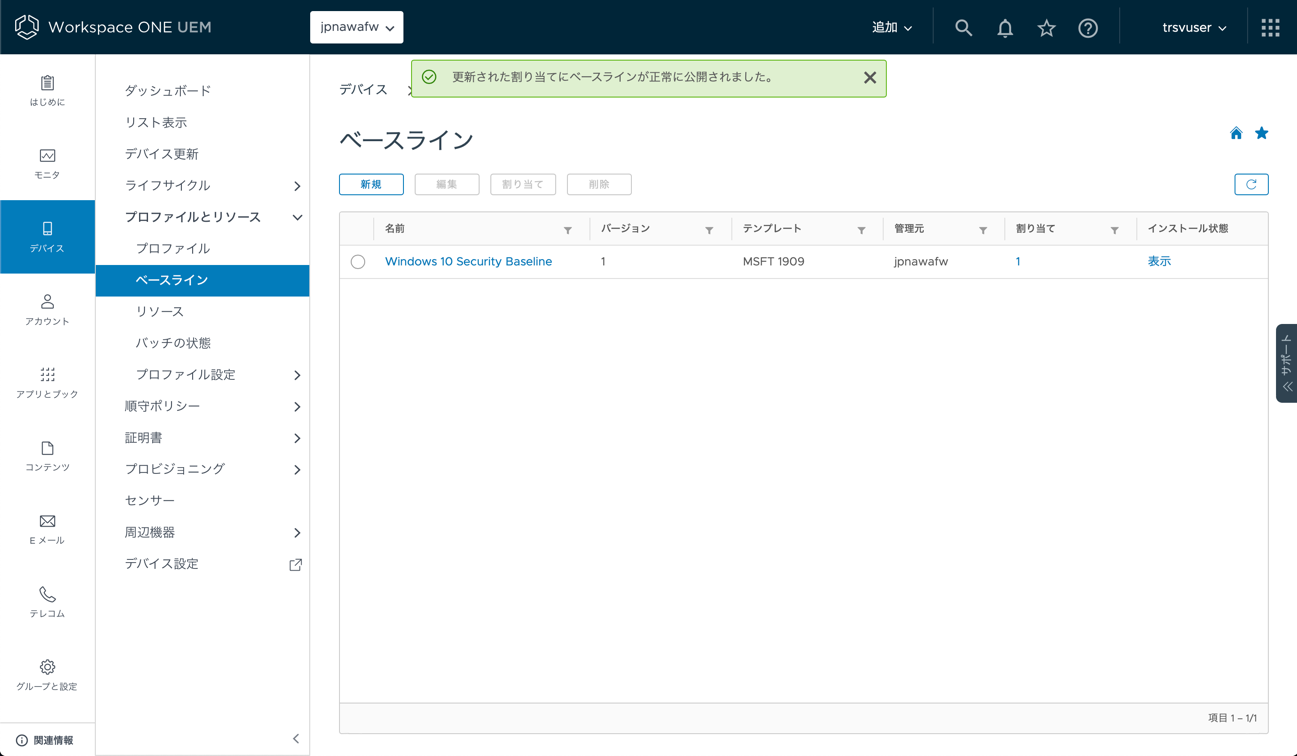Collapse the プロファイルとリソース section
The width and height of the screenshot is (1297, 756).
tap(297, 217)
